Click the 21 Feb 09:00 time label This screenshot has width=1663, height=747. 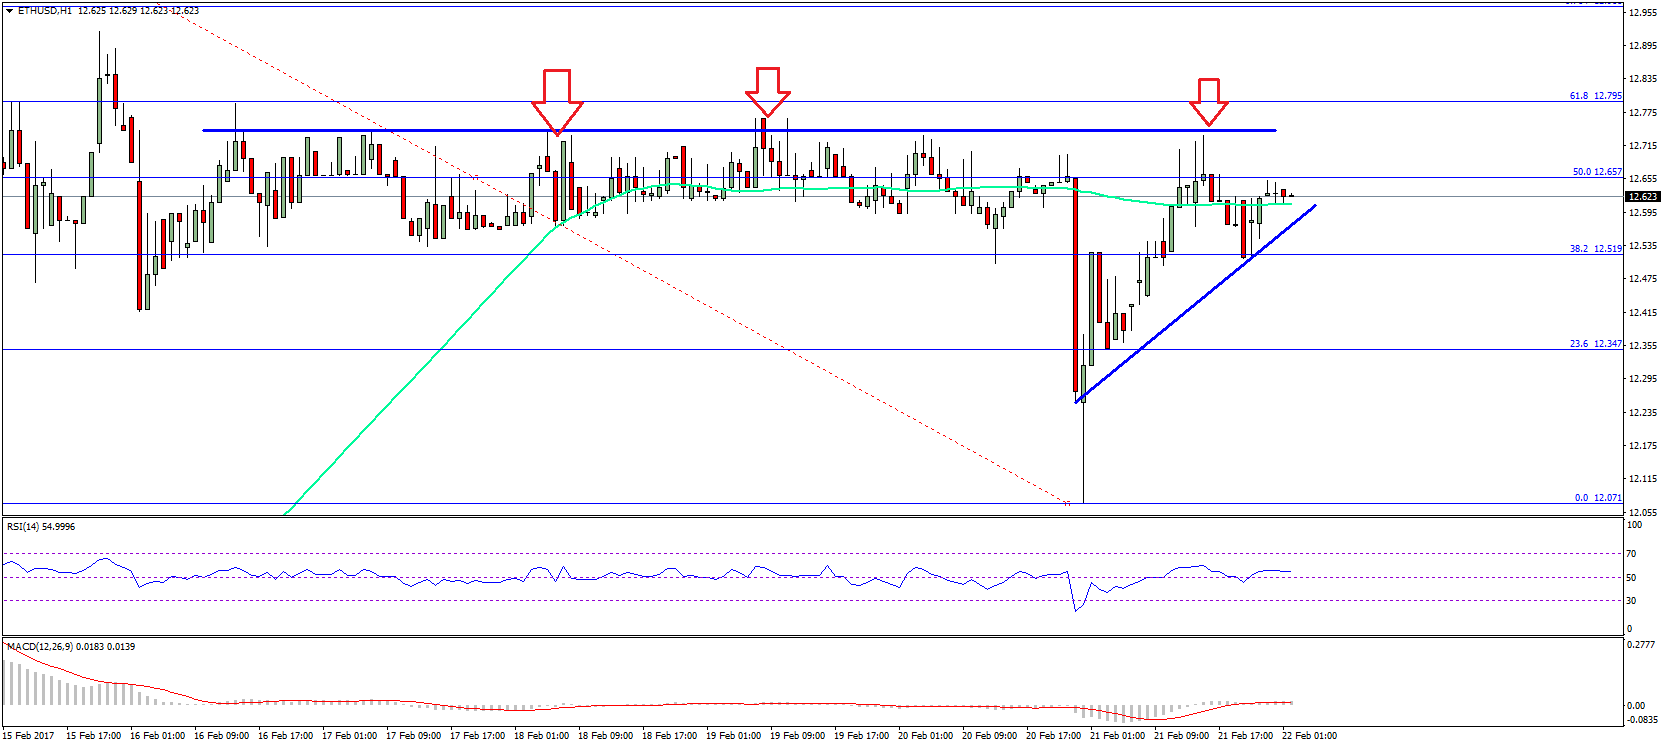(x=1181, y=736)
